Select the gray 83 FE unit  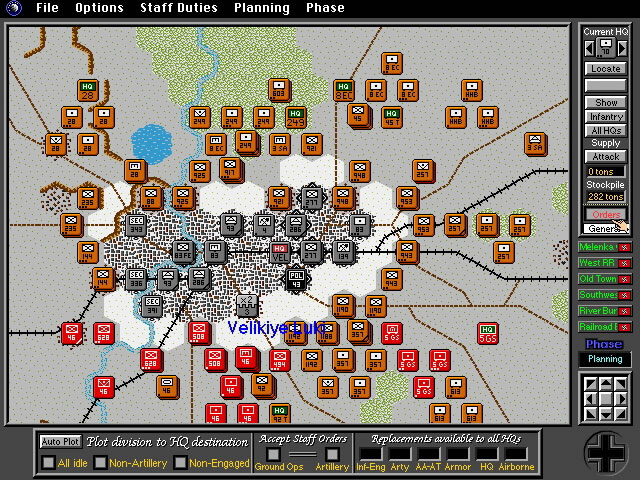click(x=183, y=252)
